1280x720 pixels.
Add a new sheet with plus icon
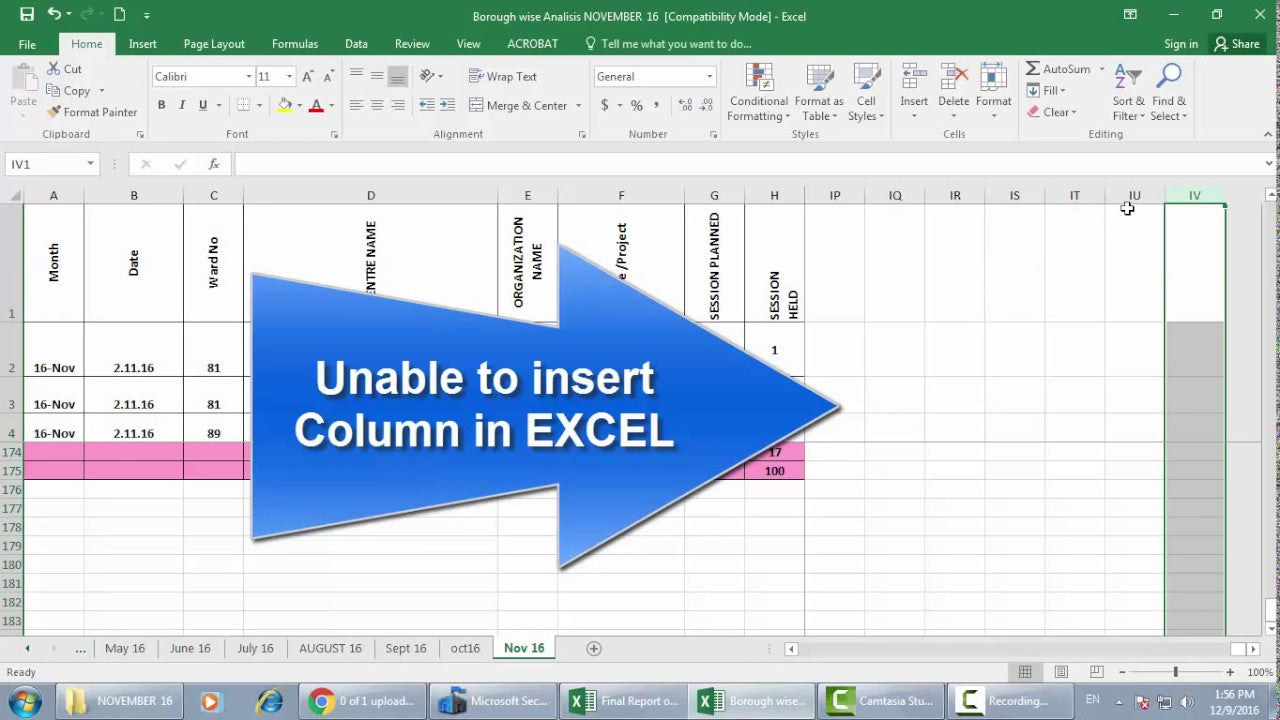click(593, 648)
